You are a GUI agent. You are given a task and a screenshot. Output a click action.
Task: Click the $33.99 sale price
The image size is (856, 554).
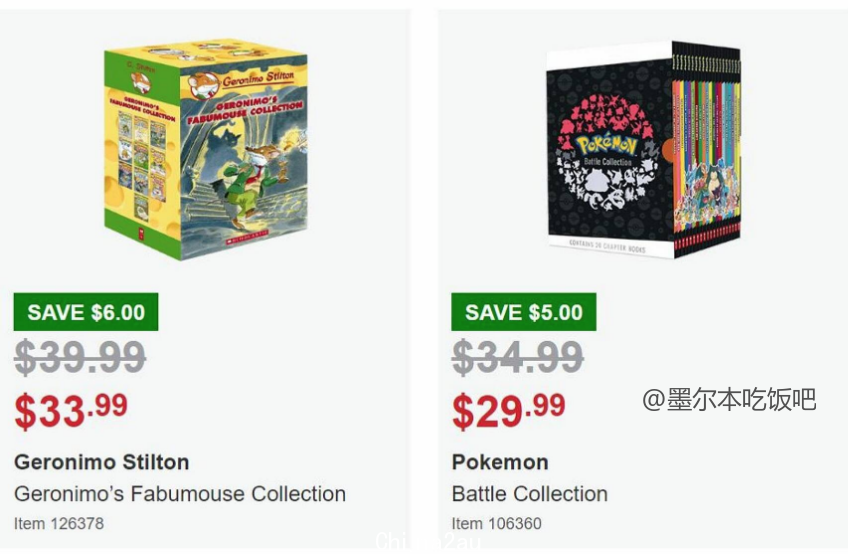pyautogui.click(x=71, y=411)
